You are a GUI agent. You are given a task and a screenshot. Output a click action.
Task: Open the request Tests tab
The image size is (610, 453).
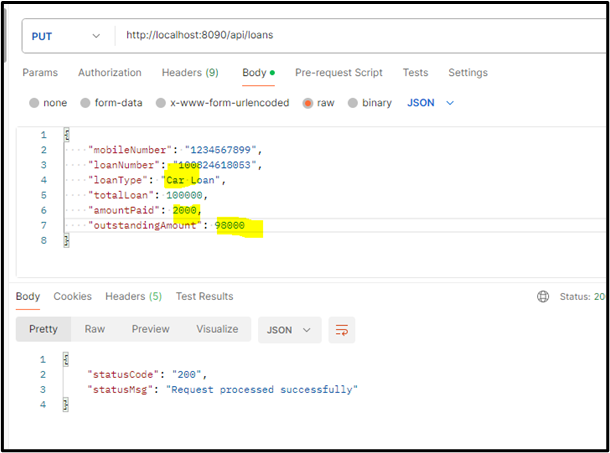pos(415,73)
